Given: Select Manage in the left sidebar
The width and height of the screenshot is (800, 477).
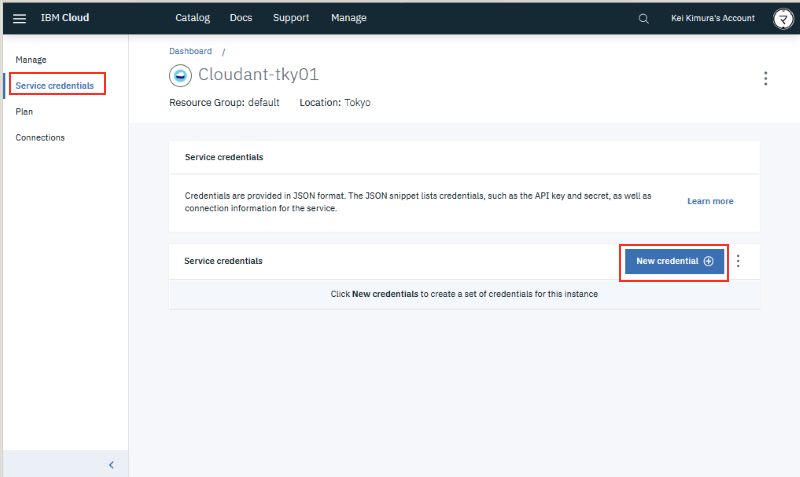Looking at the screenshot, I should [31, 60].
